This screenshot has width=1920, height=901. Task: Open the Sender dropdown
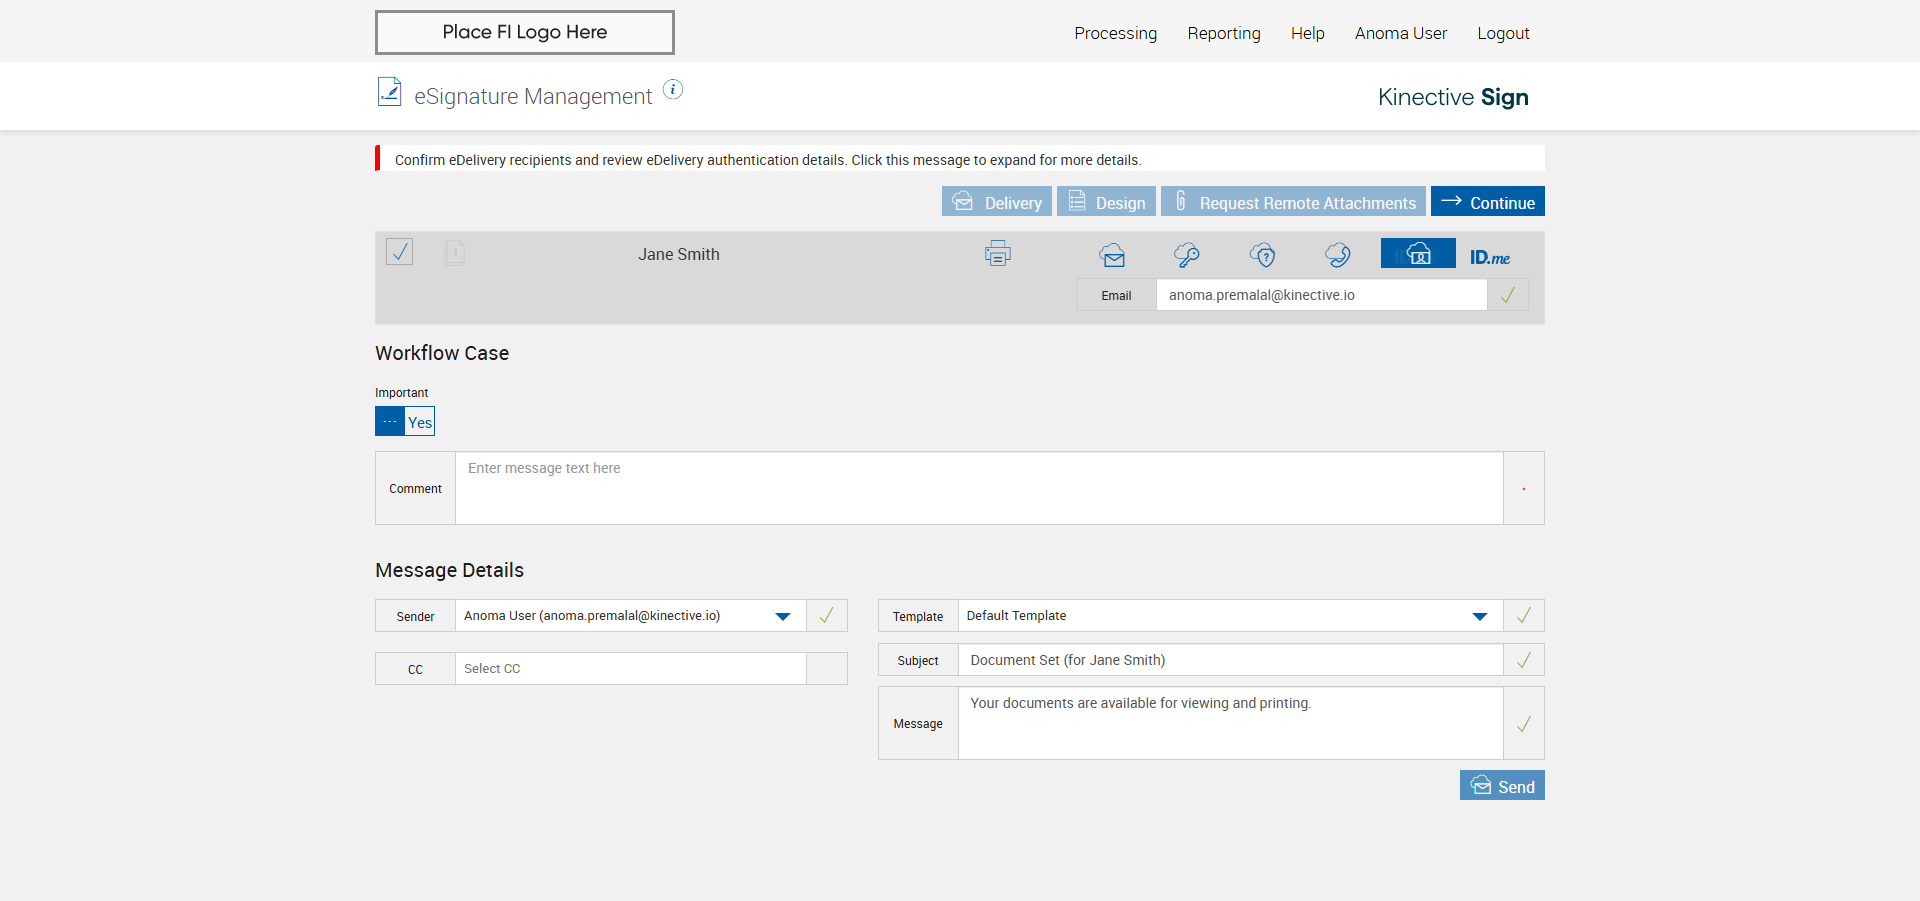(783, 616)
